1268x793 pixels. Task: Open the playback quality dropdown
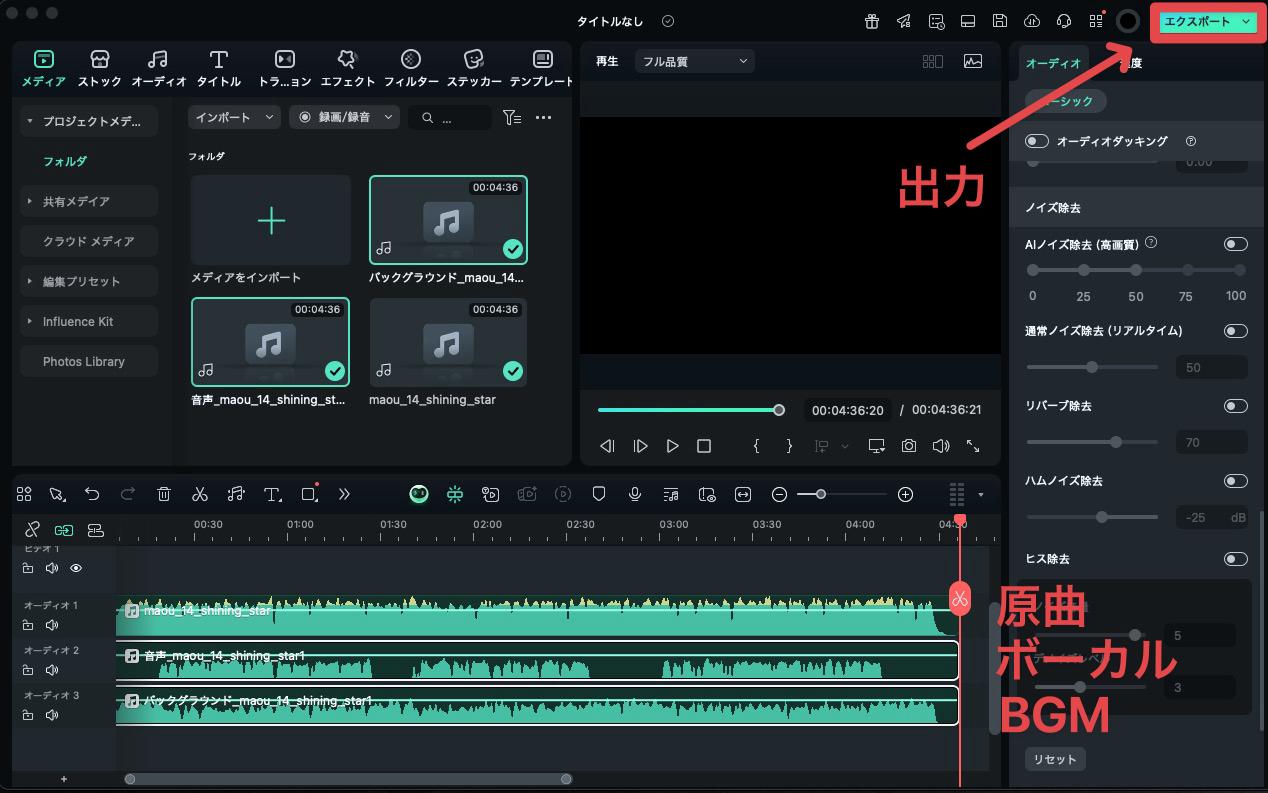point(694,61)
